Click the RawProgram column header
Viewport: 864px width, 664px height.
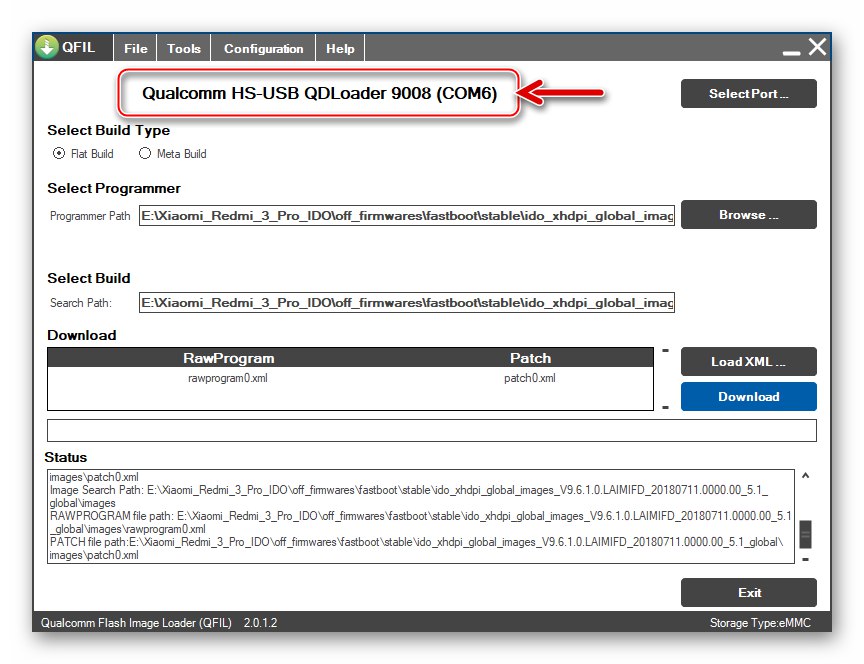pyautogui.click(x=228, y=358)
